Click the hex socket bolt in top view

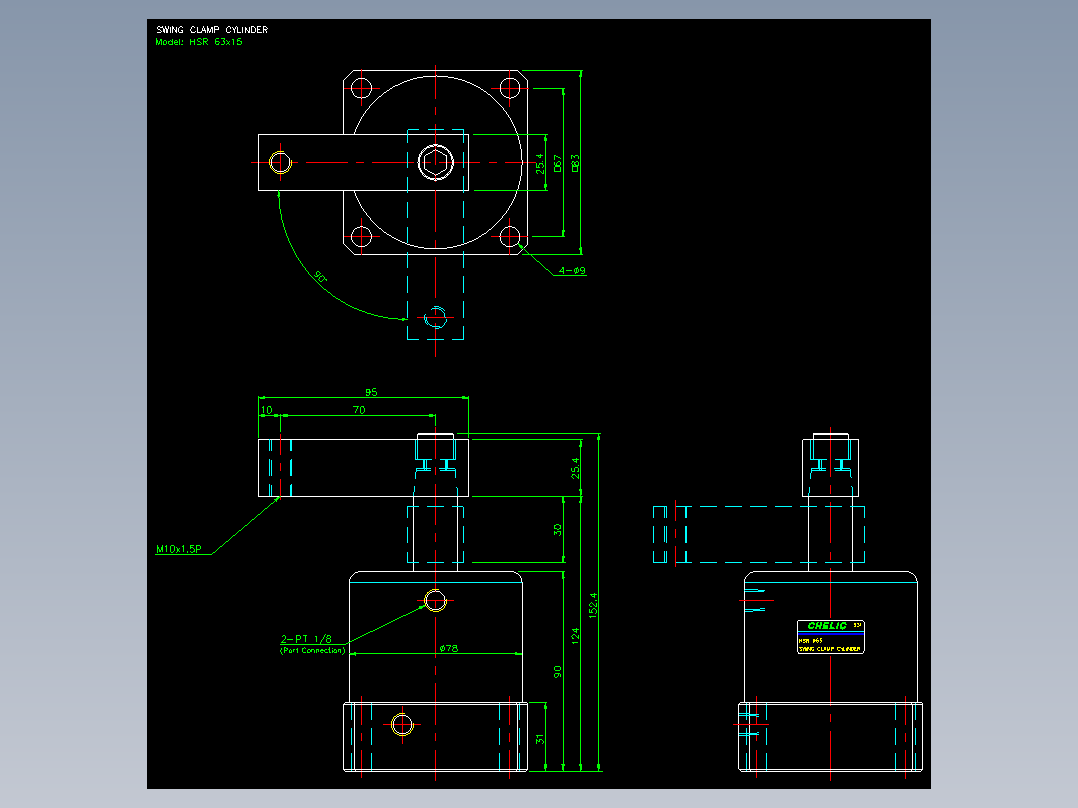(x=436, y=163)
